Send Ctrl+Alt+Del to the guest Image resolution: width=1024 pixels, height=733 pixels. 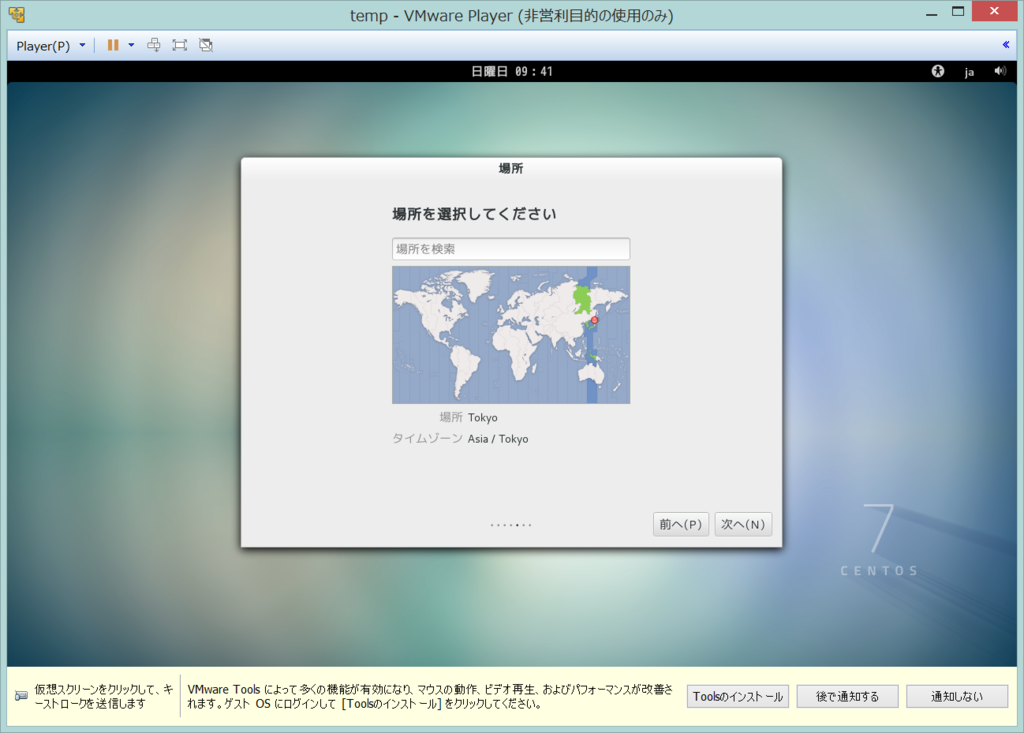(x=153, y=45)
